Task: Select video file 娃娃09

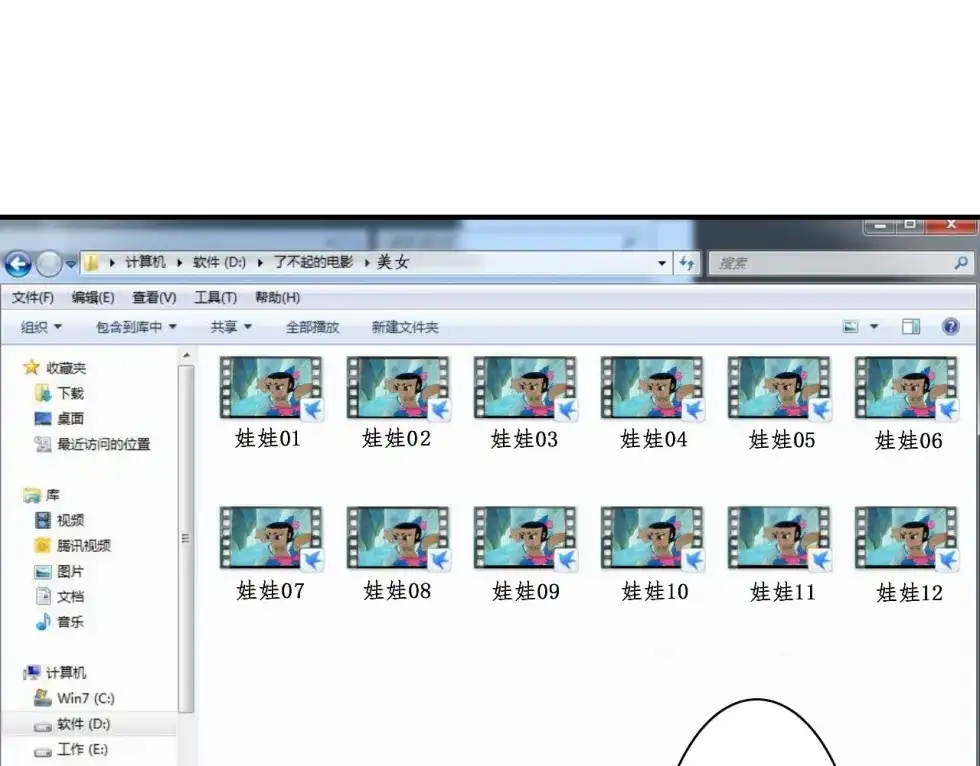Action: point(524,554)
